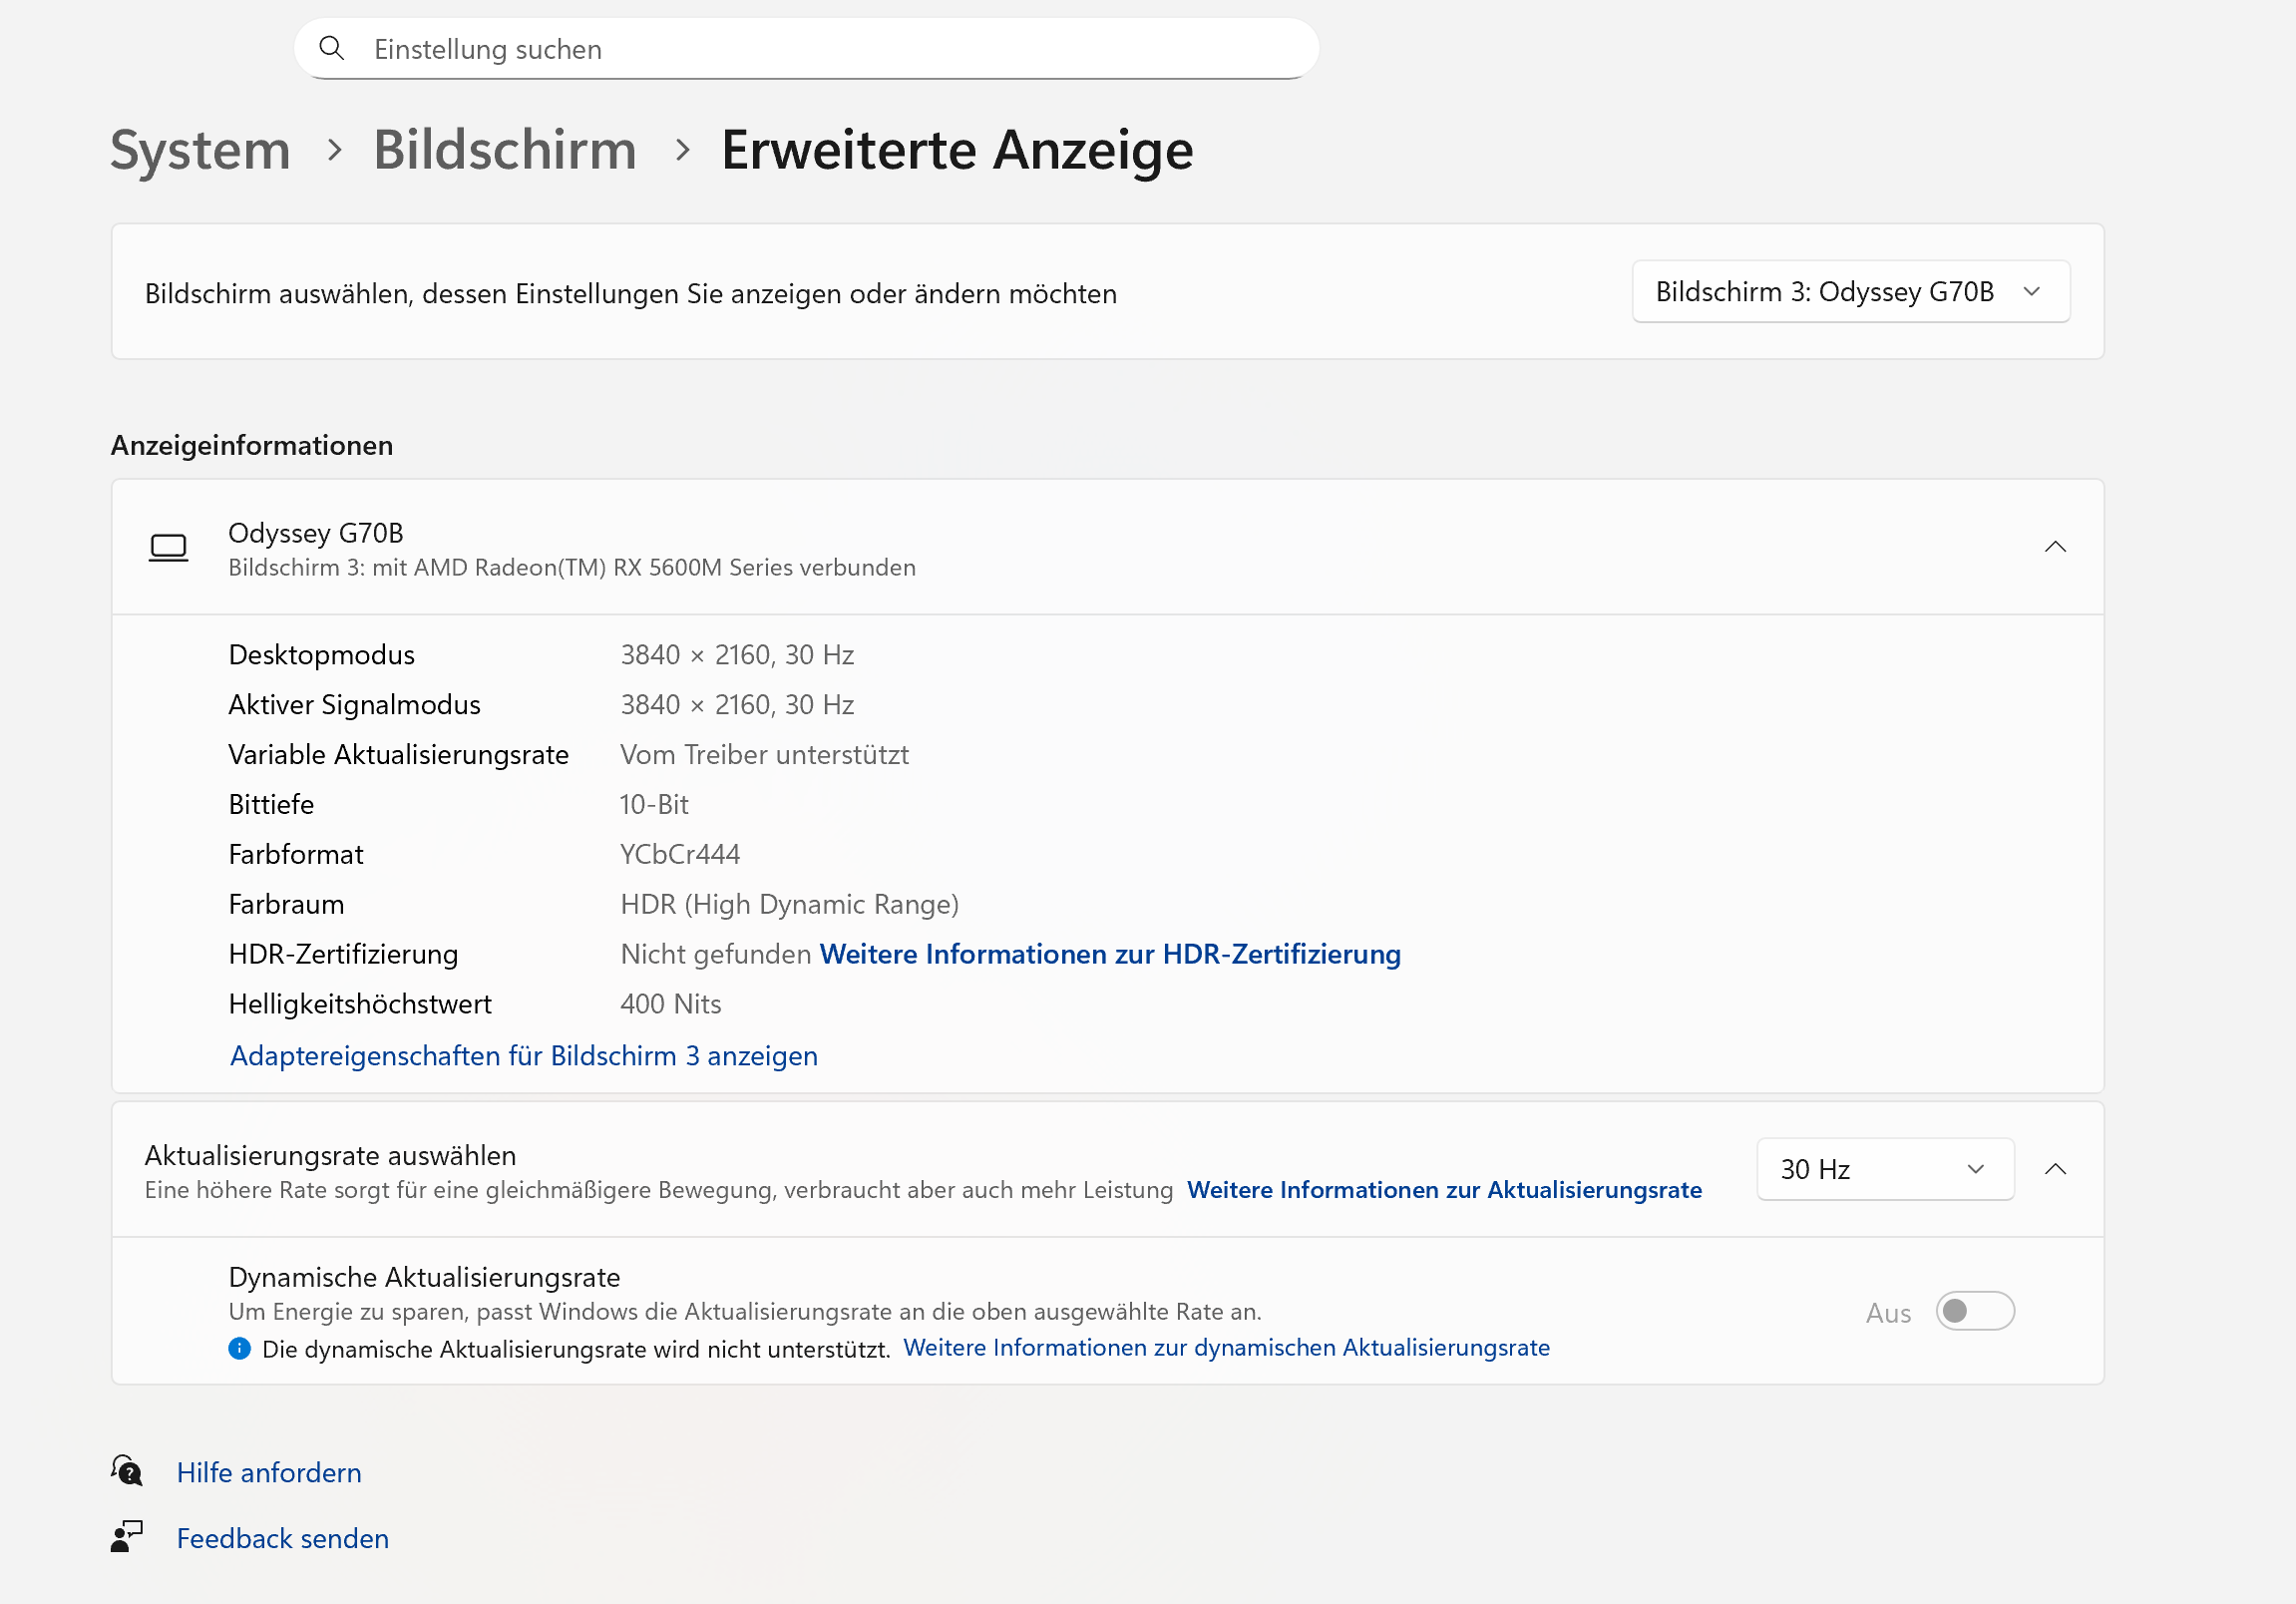Open the Bildschirm 3: Odyssey G70B dropdown
The height and width of the screenshot is (1604, 2296).
coord(1850,292)
